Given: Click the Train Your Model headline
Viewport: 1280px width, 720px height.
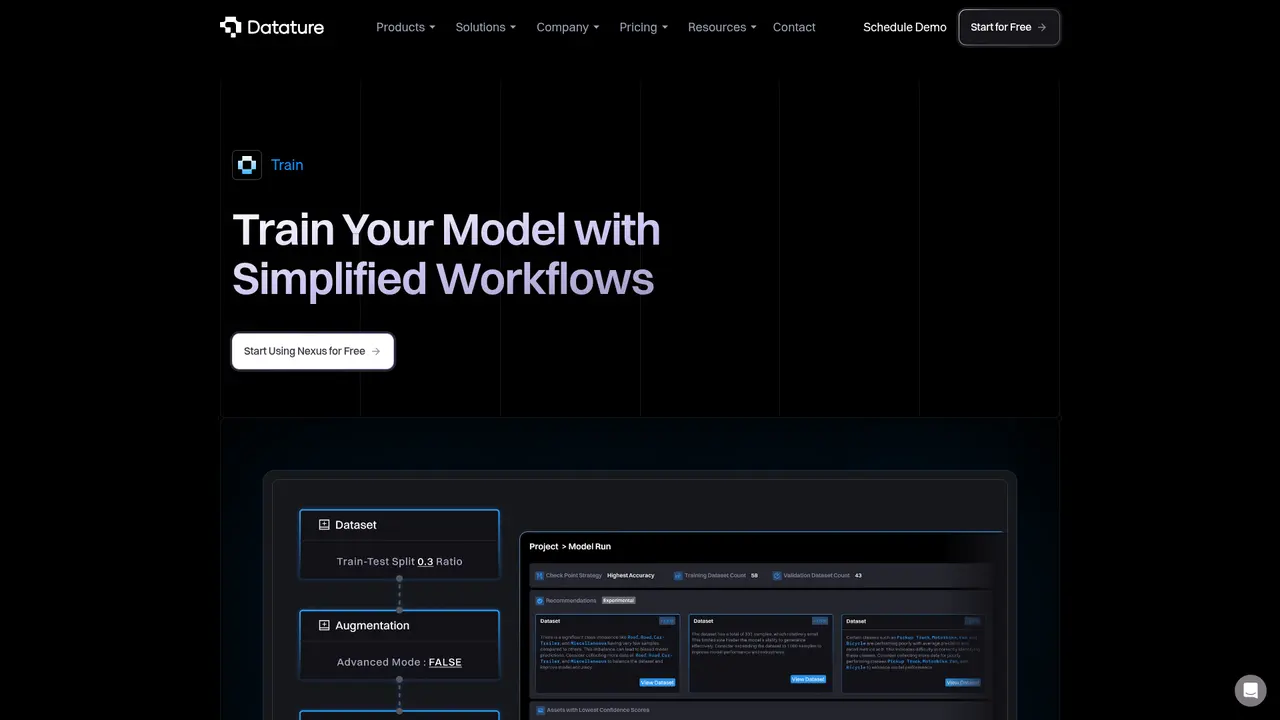Looking at the screenshot, I should pos(446,254).
